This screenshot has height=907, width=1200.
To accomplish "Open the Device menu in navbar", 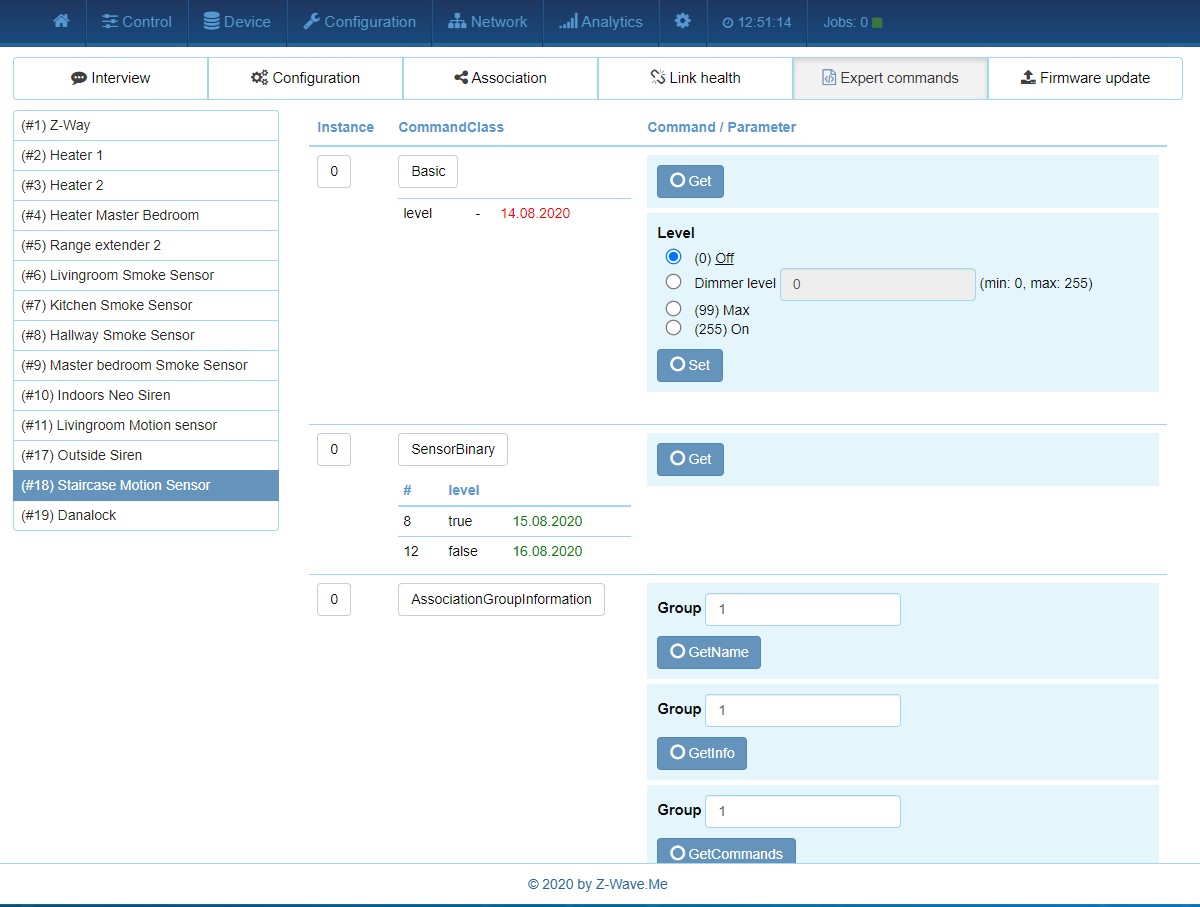I will click(x=237, y=22).
